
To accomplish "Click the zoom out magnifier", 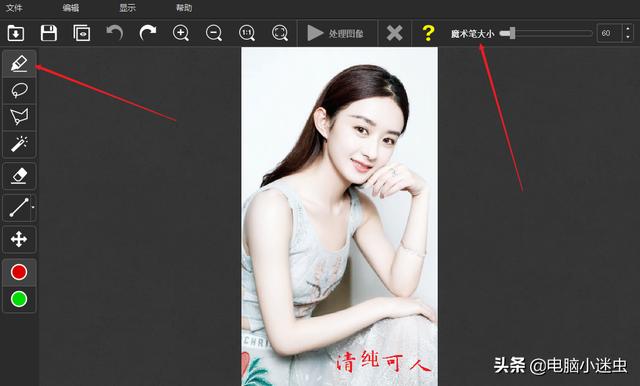I will 214,33.
